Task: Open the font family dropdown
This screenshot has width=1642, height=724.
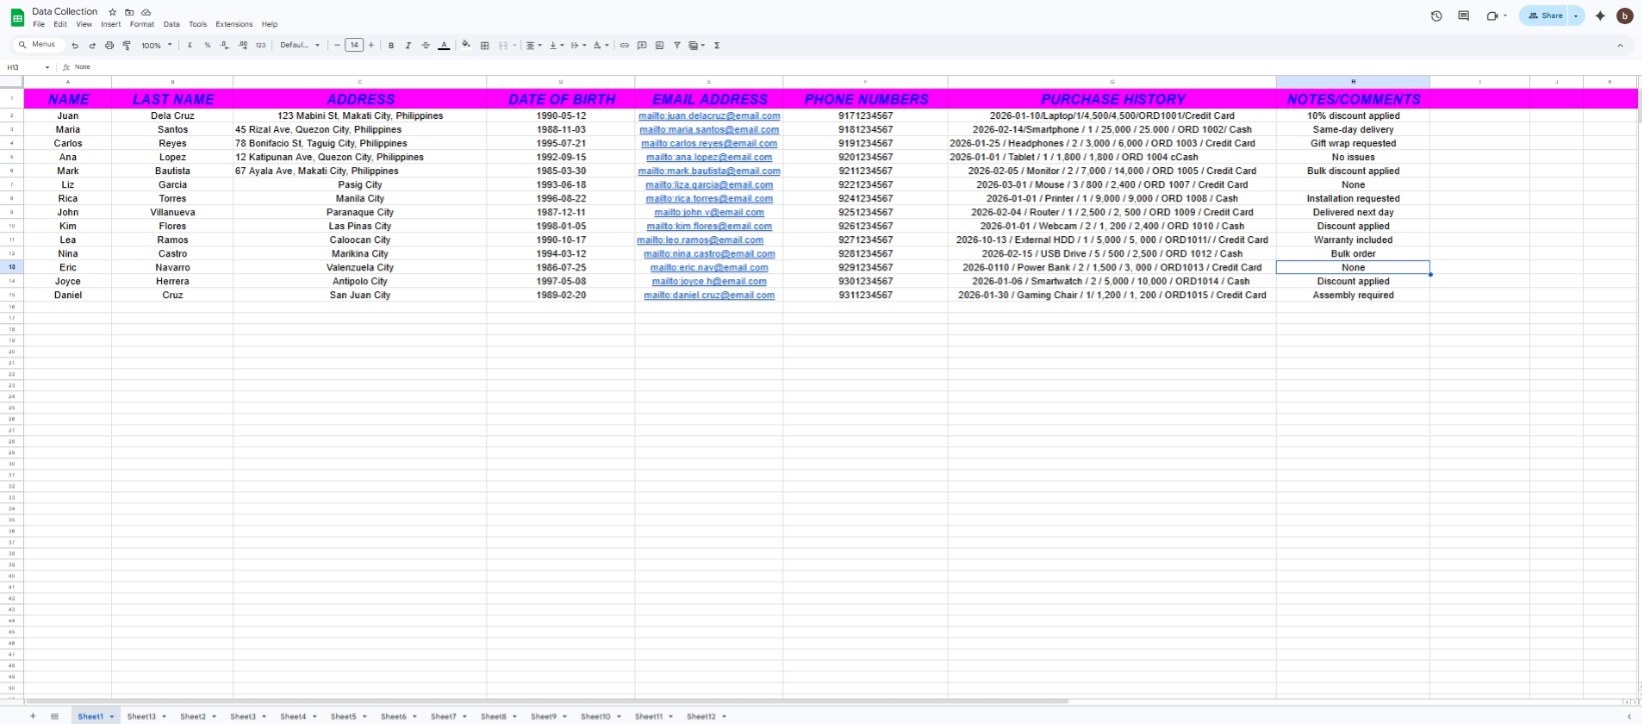Action: (x=300, y=45)
